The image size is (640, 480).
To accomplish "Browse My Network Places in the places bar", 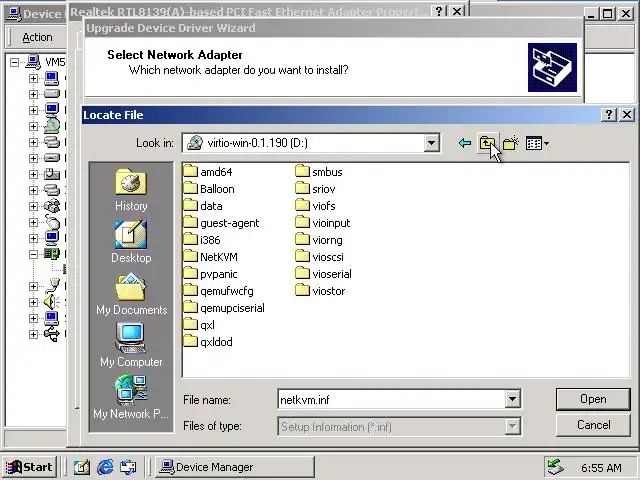I will click(x=131, y=398).
